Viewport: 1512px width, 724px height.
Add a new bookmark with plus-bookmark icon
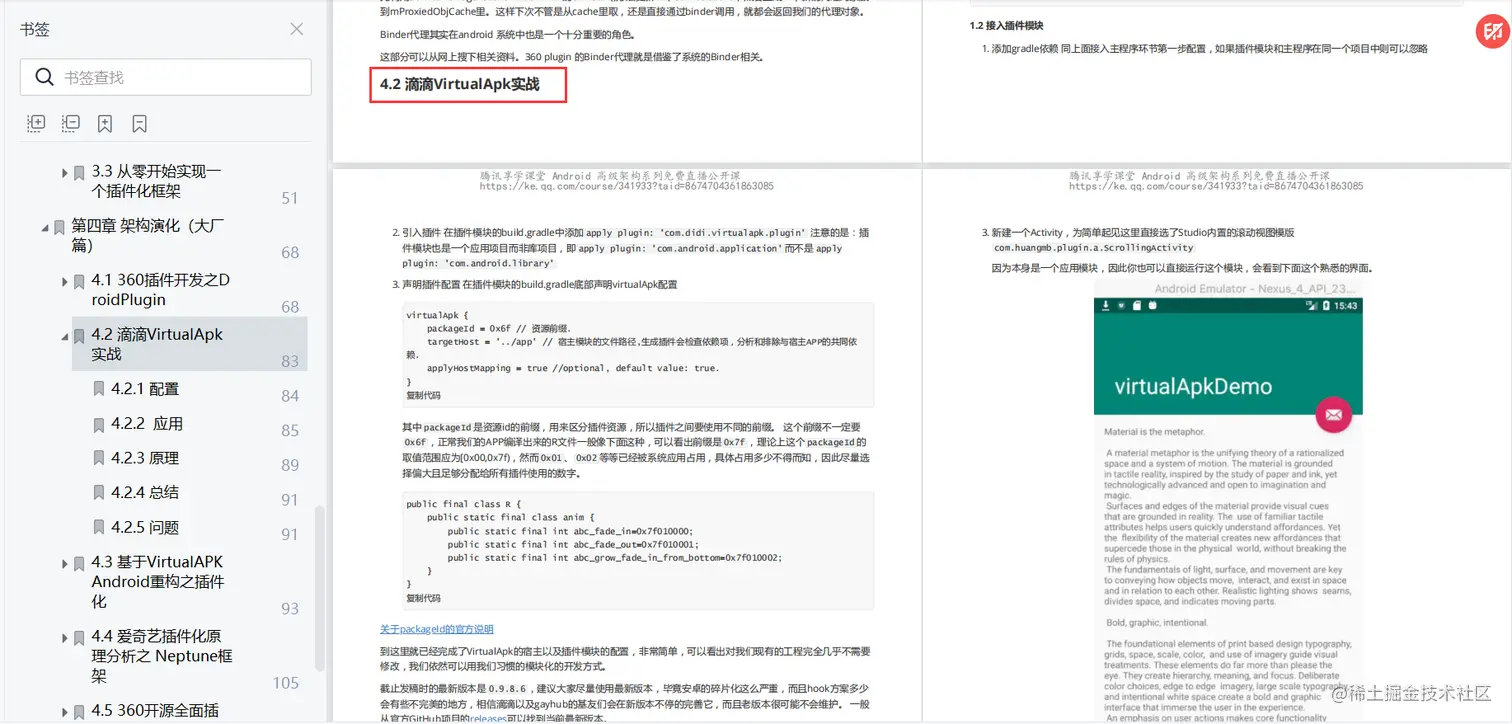tap(105, 123)
